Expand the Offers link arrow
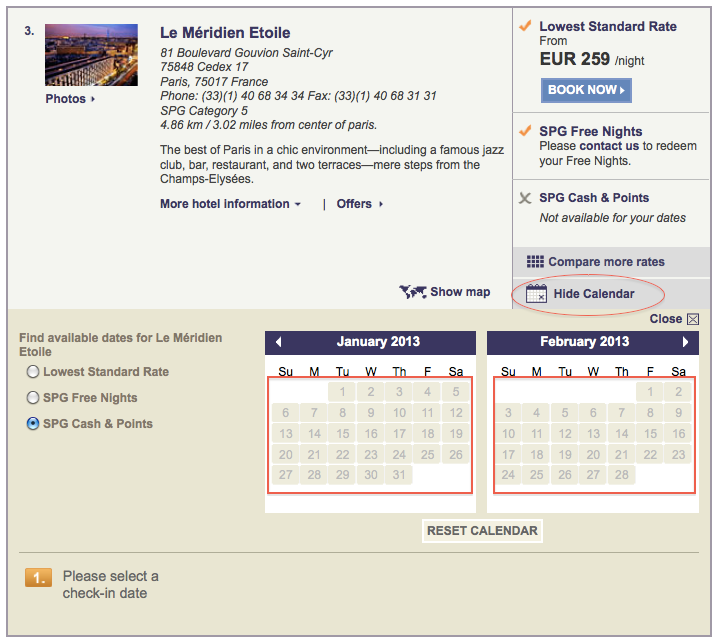This screenshot has height=644, width=719. point(360,204)
